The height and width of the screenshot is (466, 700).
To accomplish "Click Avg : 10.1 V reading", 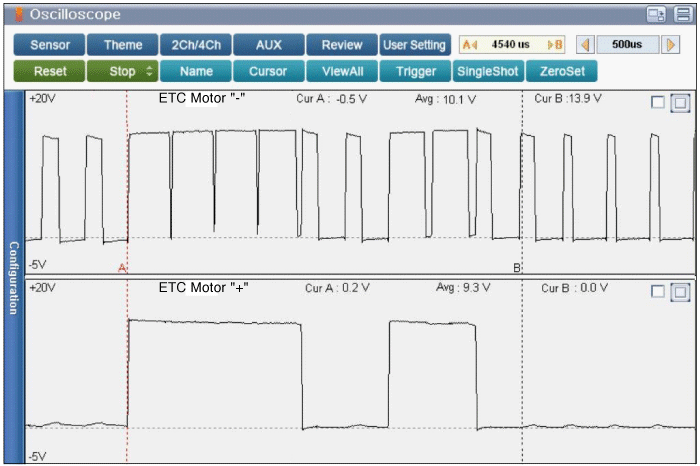I will coord(446,99).
